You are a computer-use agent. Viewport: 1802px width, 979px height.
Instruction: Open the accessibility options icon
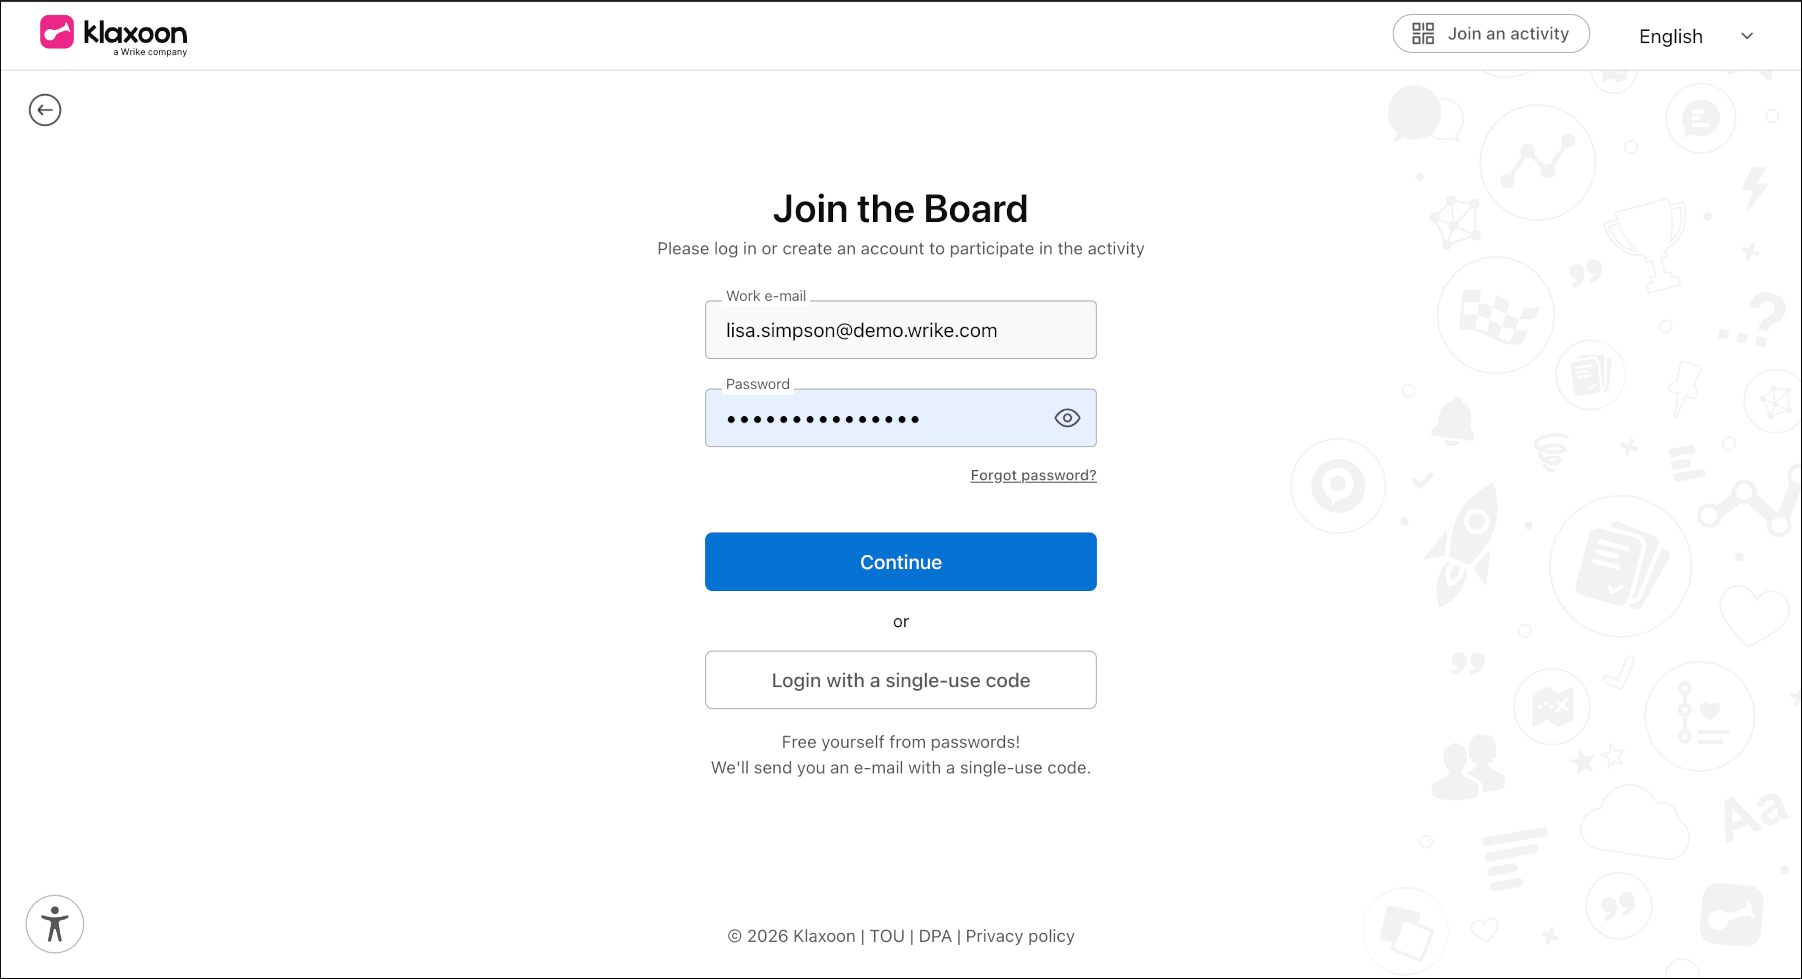coord(55,924)
